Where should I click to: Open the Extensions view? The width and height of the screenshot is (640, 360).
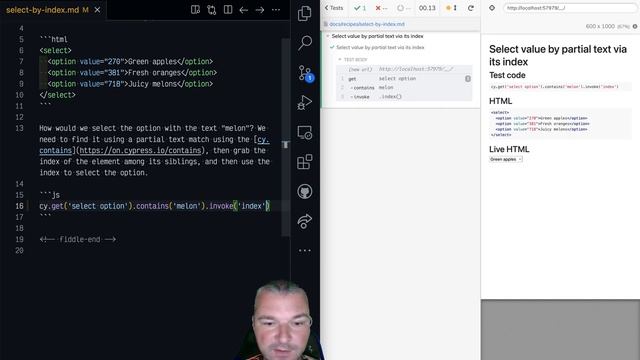point(304,162)
